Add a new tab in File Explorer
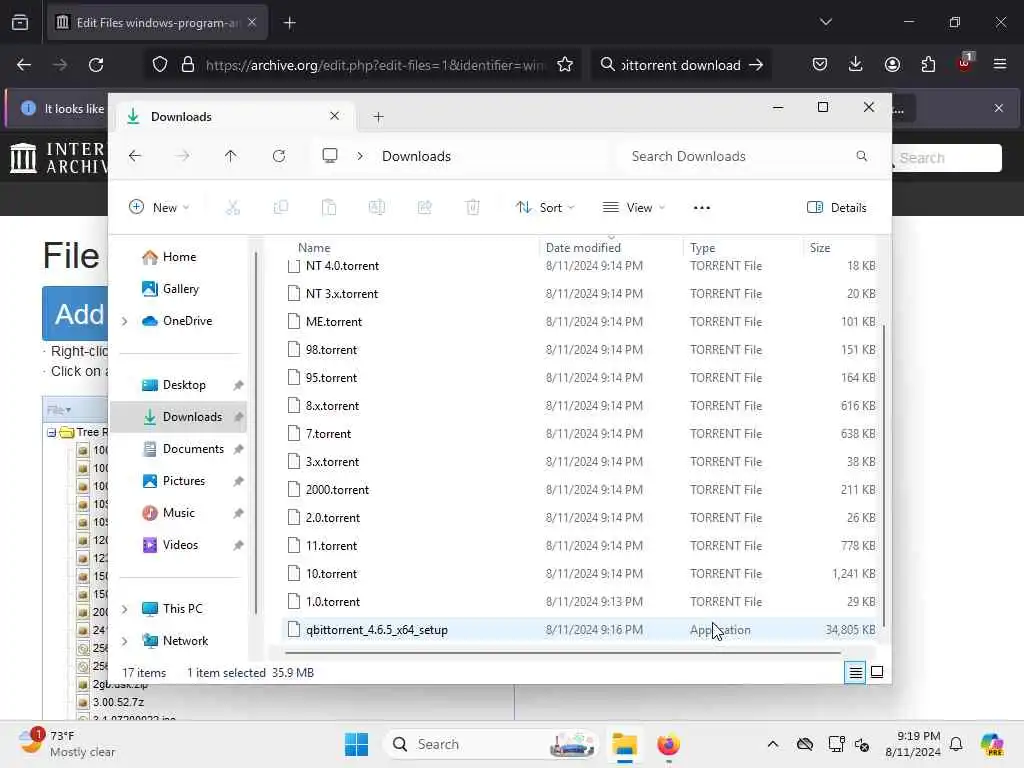This screenshot has width=1024, height=768. point(378,117)
